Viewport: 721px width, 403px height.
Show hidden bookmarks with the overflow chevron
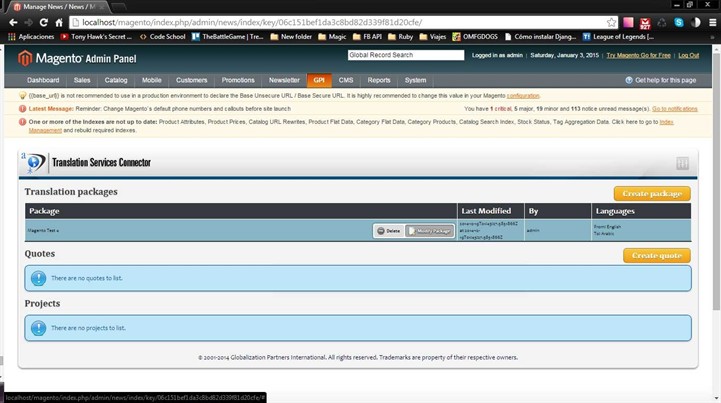click(x=712, y=37)
